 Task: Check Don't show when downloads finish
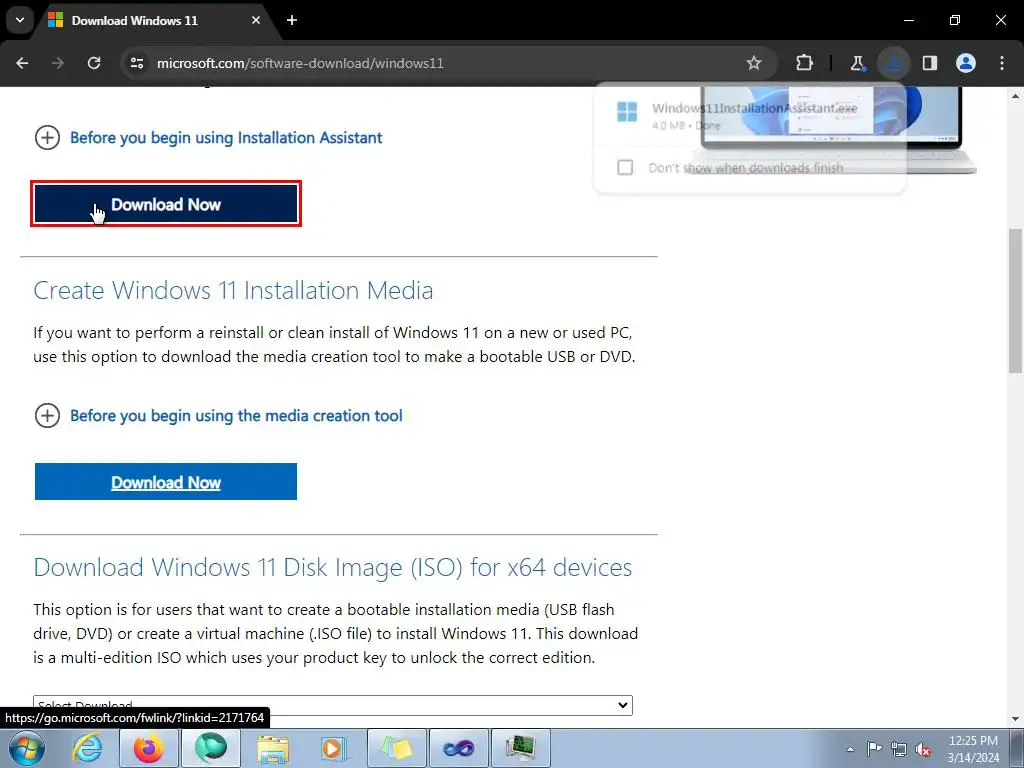coord(625,168)
